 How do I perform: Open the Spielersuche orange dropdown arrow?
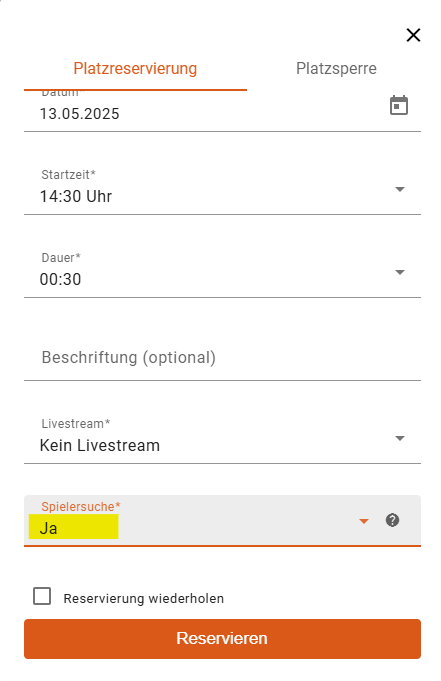tap(364, 521)
